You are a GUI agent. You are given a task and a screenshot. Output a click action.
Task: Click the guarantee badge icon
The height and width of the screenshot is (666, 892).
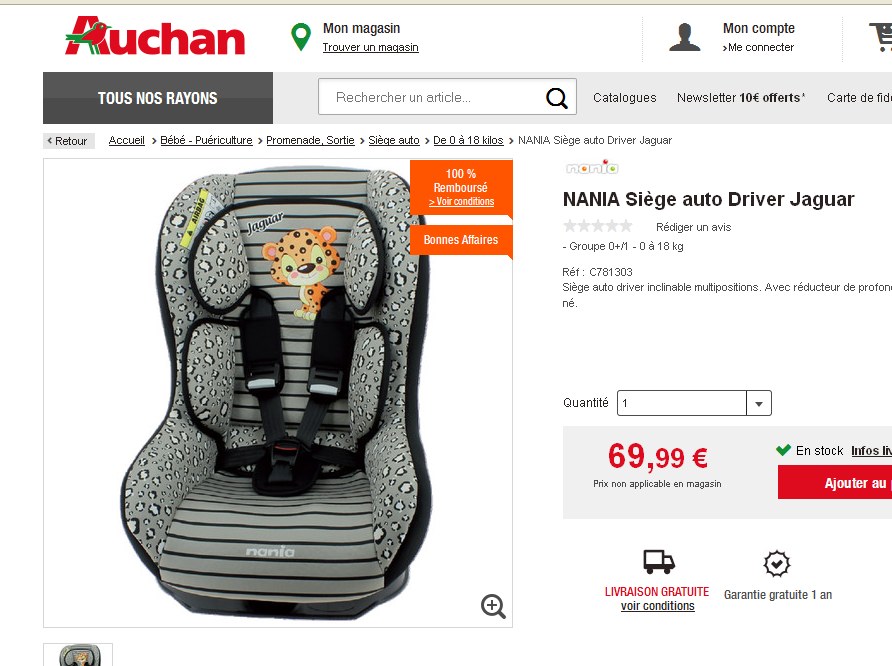click(777, 564)
